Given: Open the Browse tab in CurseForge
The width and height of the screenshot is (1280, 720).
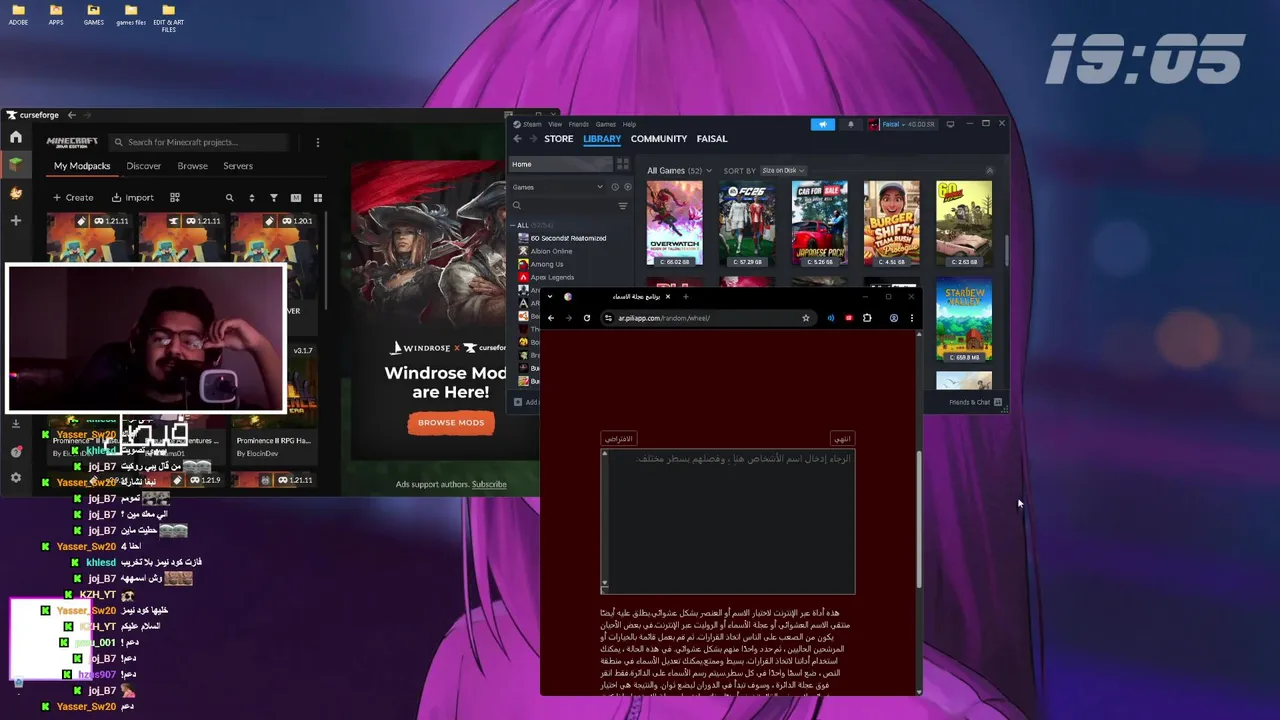Looking at the screenshot, I should pyautogui.click(x=193, y=166).
